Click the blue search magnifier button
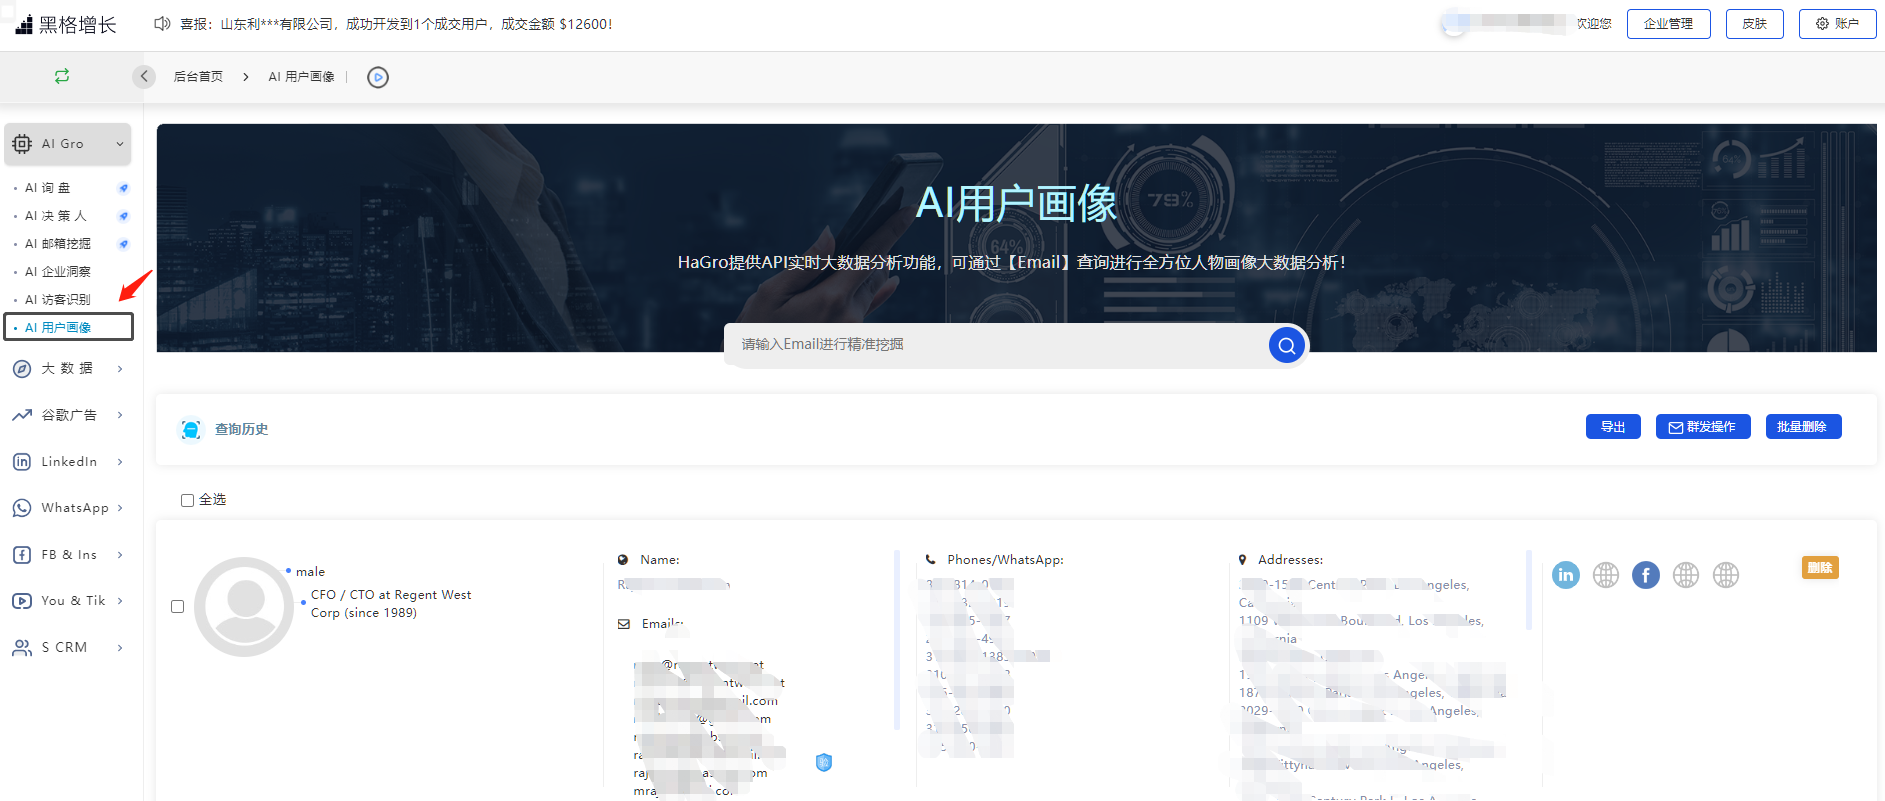Image resolution: width=1885 pixels, height=801 pixels. coord(1286,346)
